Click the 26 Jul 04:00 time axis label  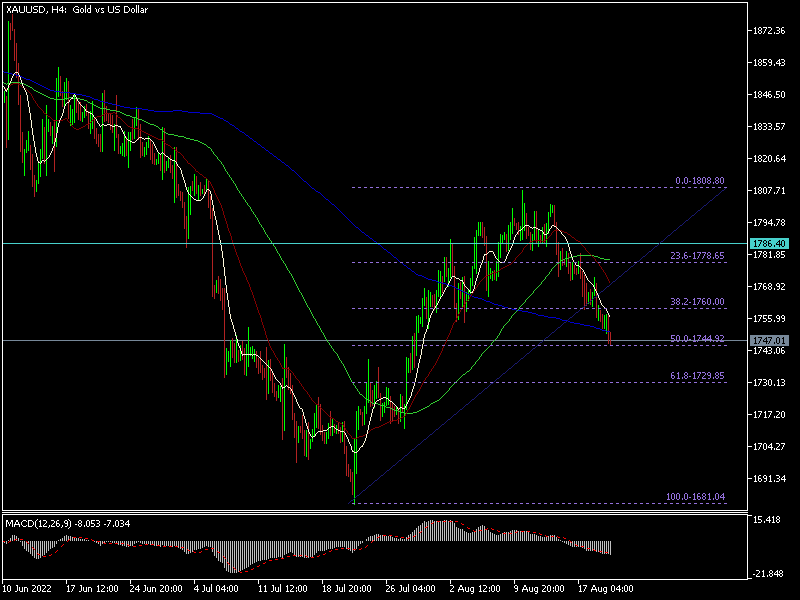pyautogui.click(x=411, y=588)
